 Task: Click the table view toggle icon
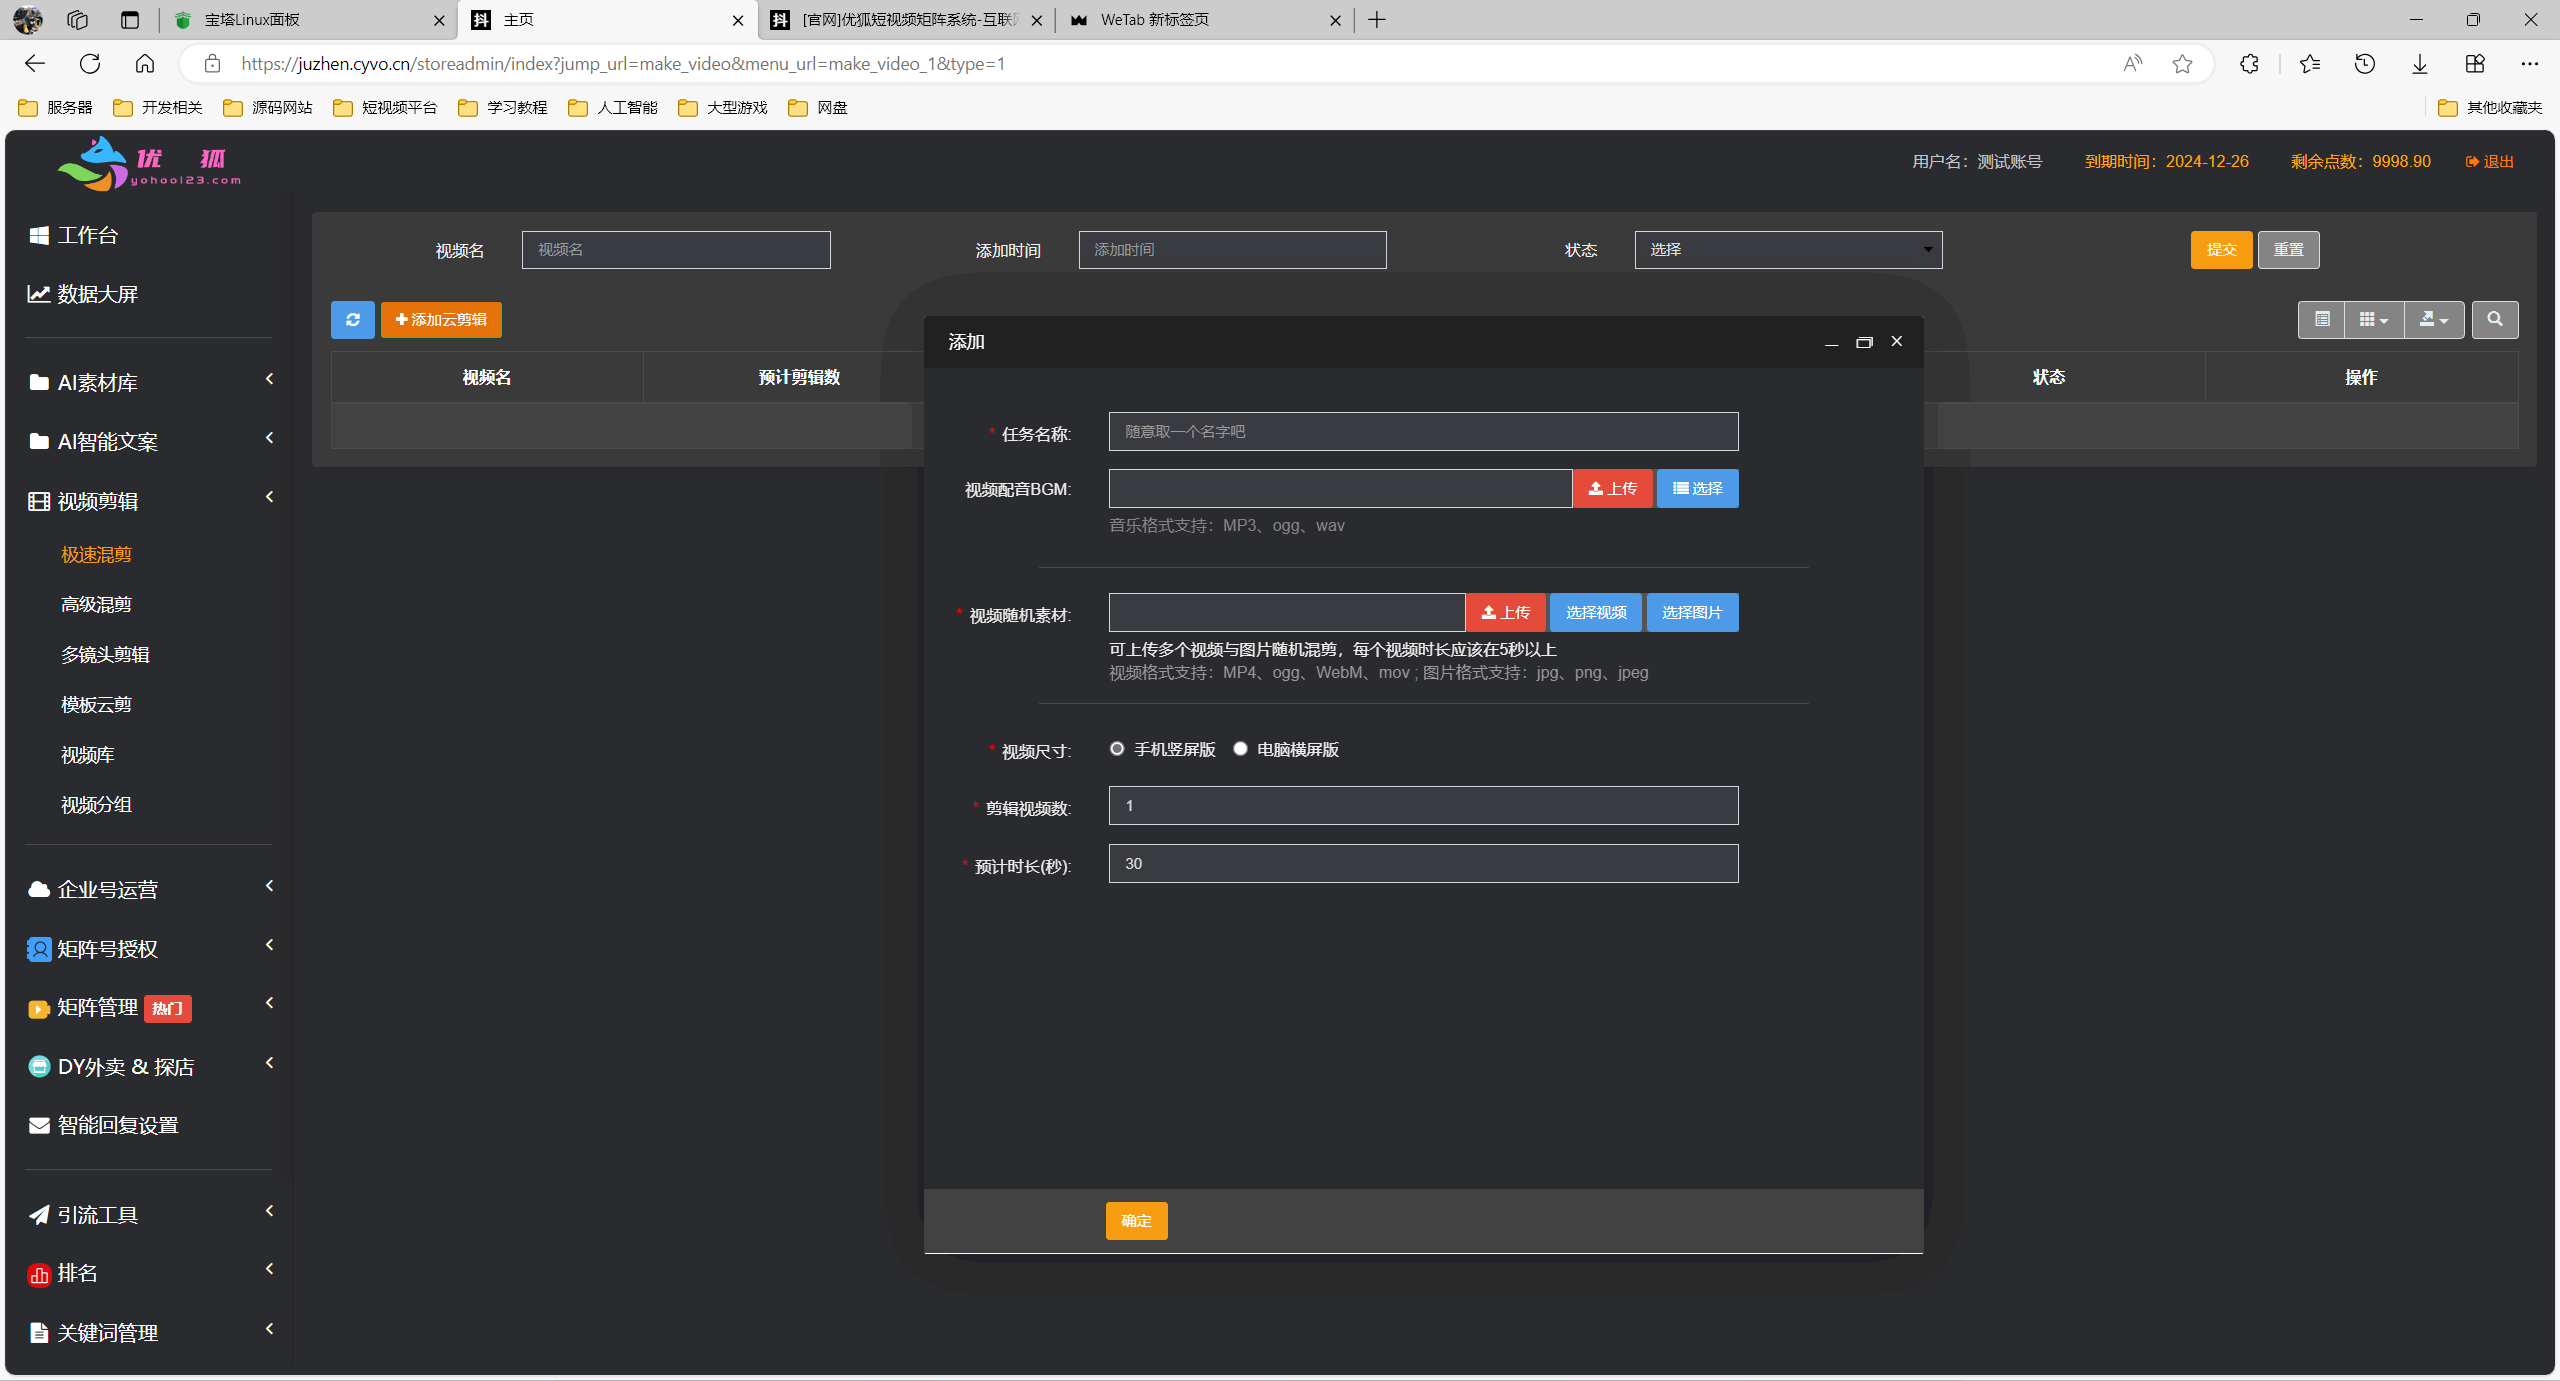pyautogui.click(x=2321, y=320)
